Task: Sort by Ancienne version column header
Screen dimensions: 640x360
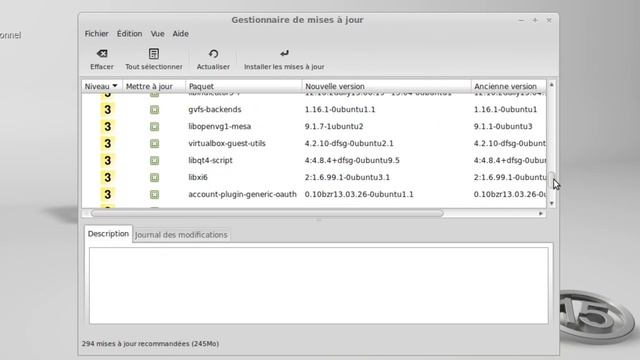Action: pyautogui.click(x=509, y=86)
